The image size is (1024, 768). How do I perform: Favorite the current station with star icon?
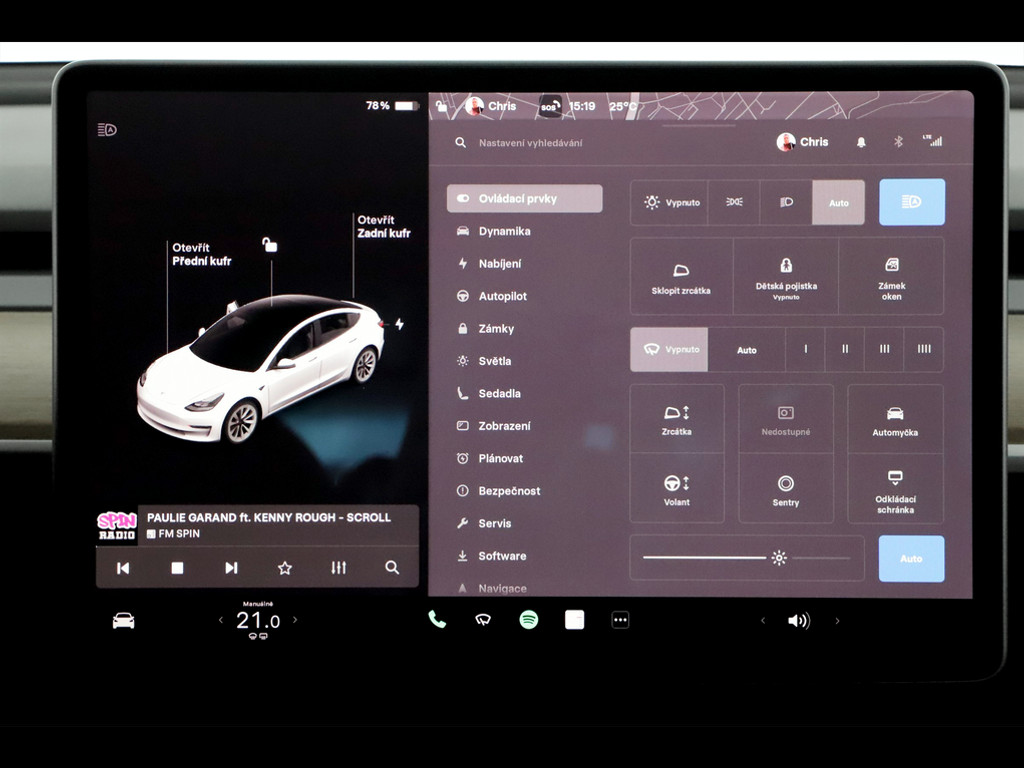click(285, 568)
